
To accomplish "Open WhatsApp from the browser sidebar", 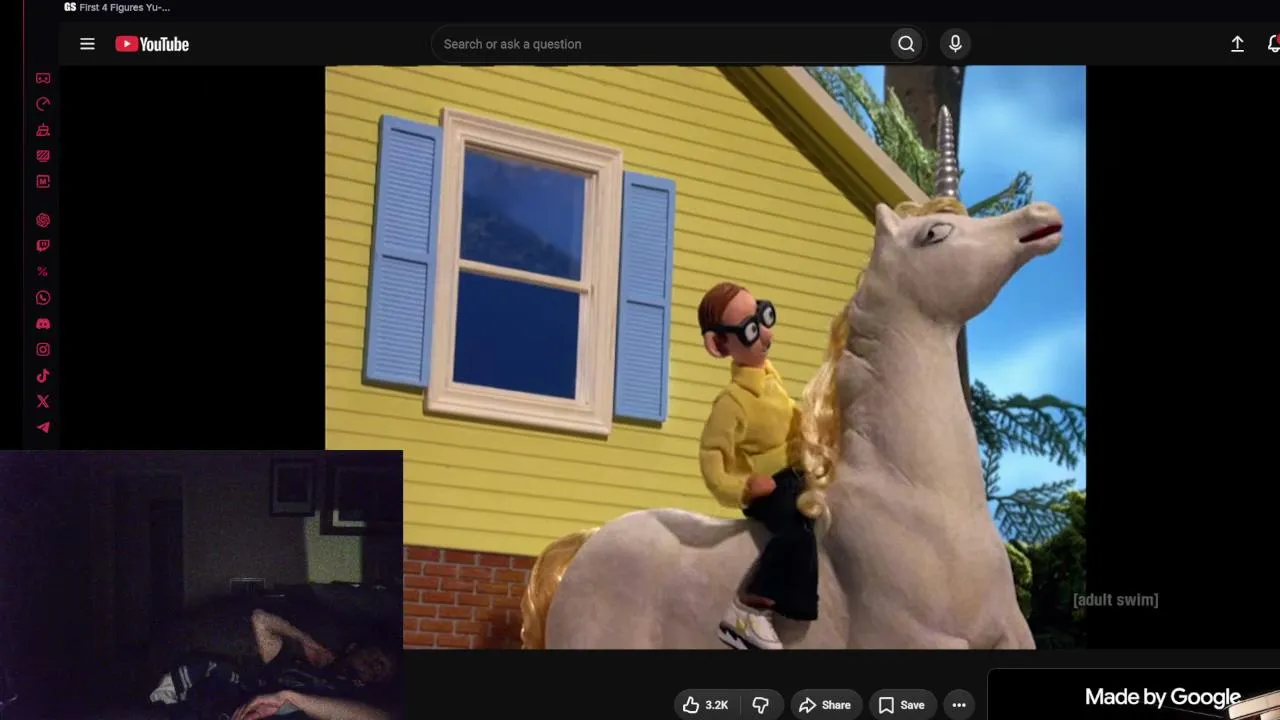I will 43,298.
